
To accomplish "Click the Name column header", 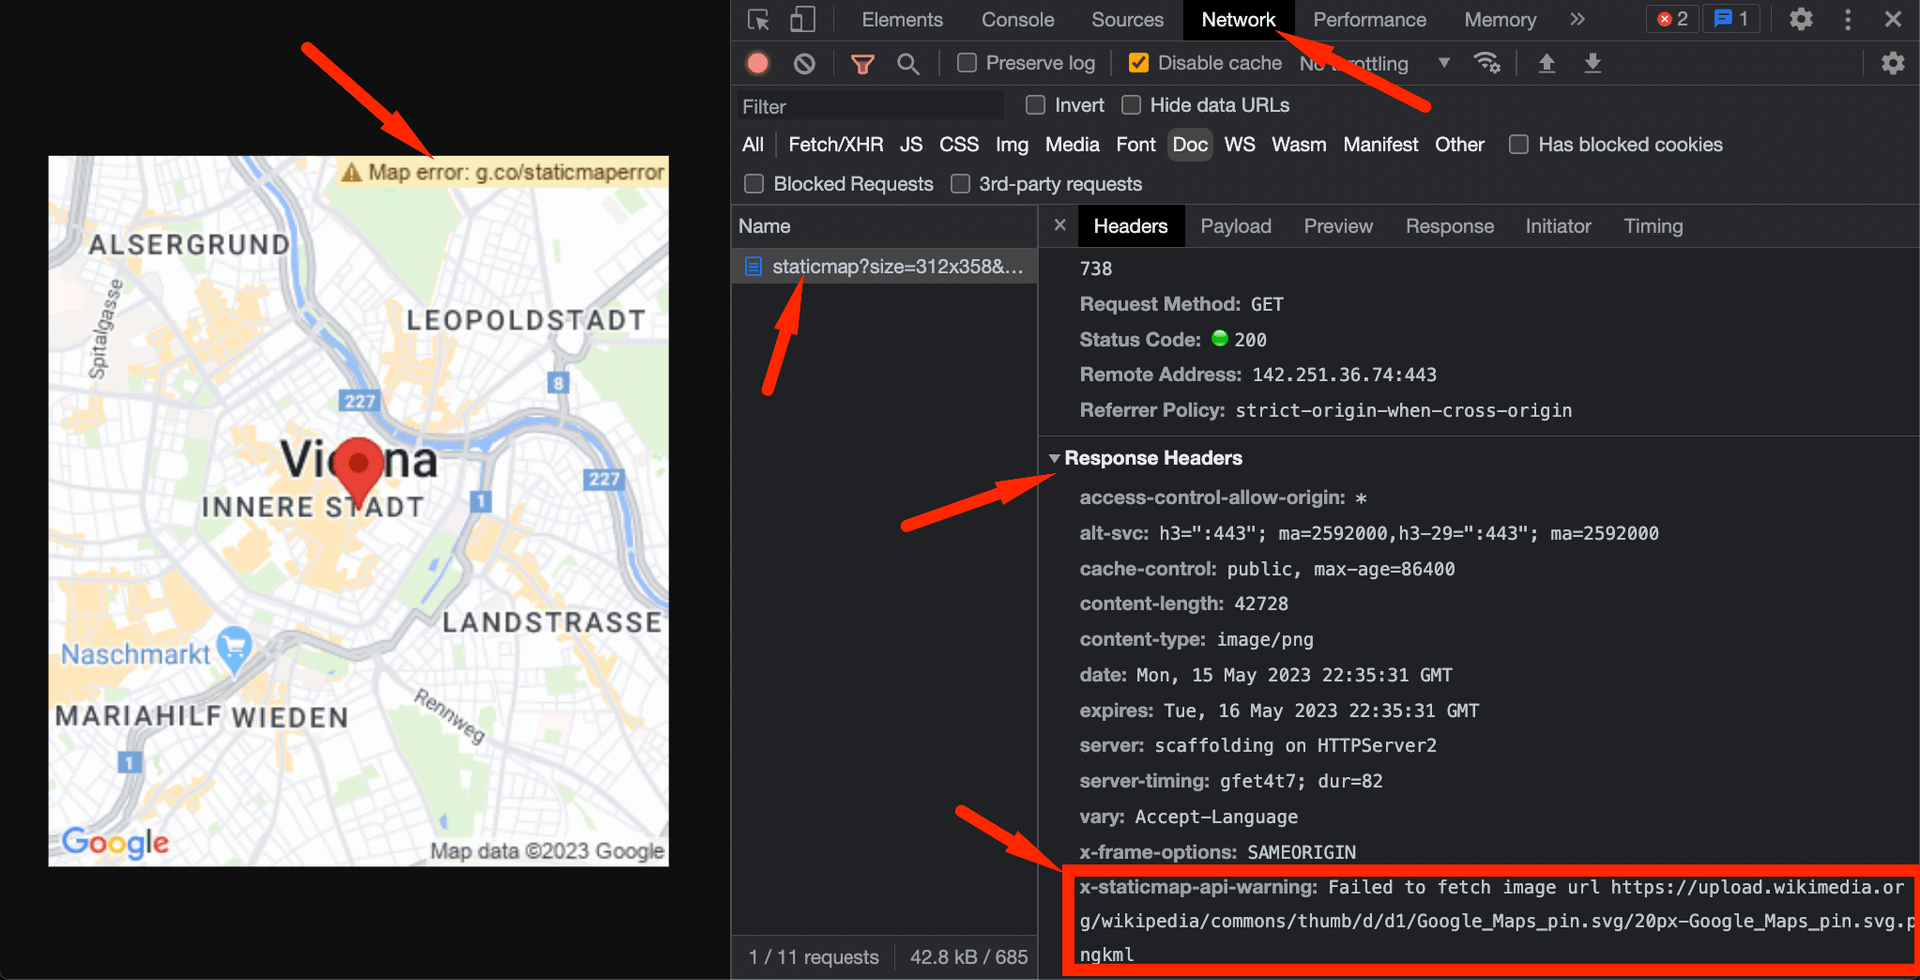I will (885, 226).
